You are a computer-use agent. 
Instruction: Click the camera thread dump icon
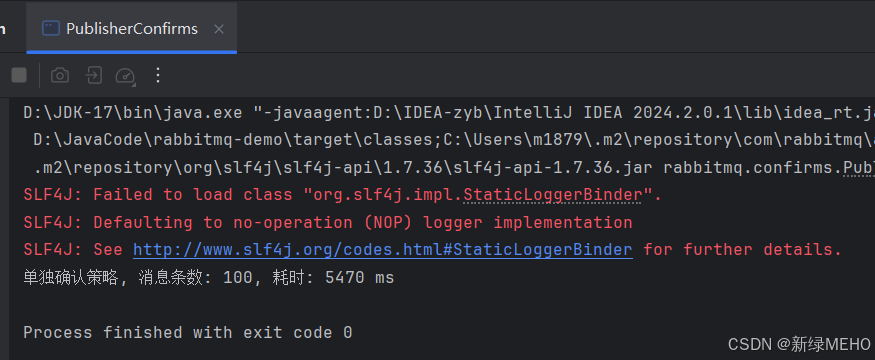tap(60, 75)
